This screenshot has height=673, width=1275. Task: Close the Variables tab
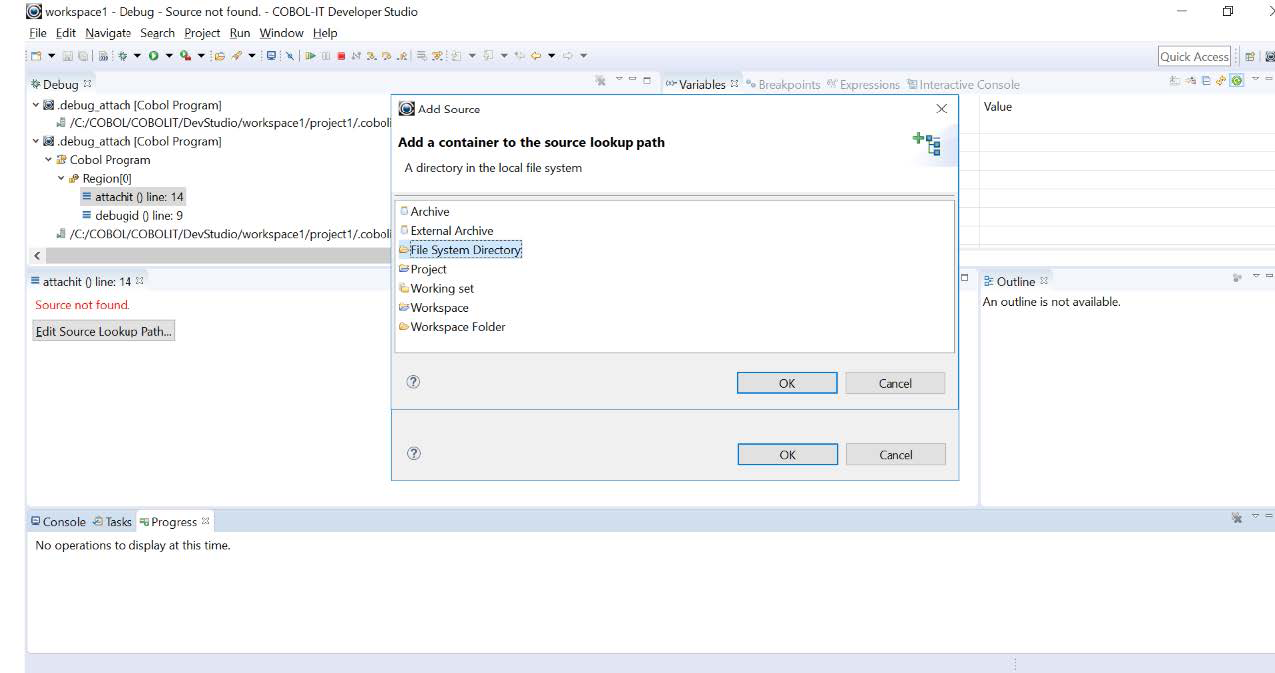click(734, 84)
